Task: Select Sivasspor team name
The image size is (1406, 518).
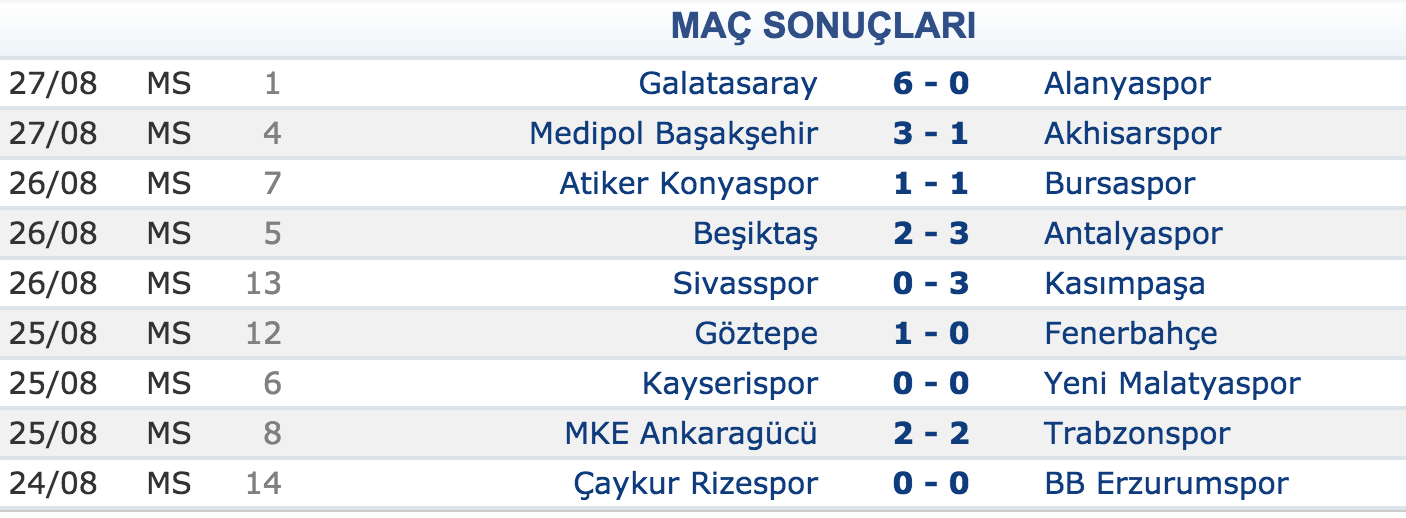Action: tap(745, 284)
